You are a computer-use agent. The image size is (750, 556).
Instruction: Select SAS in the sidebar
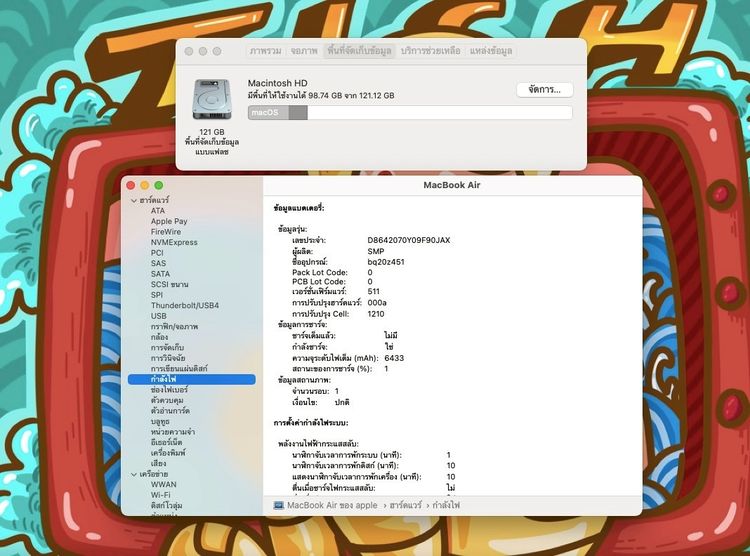pyautogui.click(x=158, y=263)
